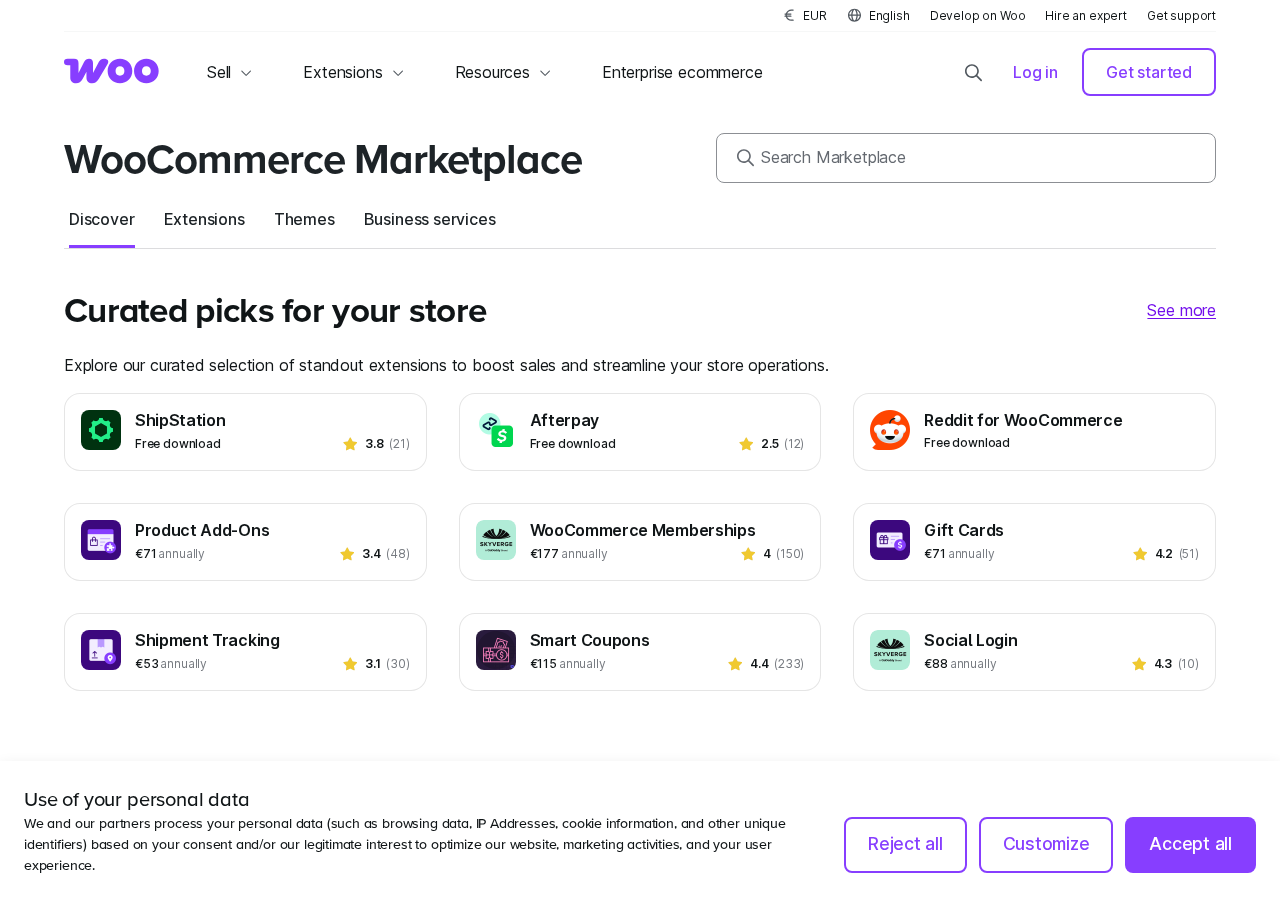Viewport: 1280px width, 900px height.
Task: Open the Gift Cards title
Action: (964, 530)
